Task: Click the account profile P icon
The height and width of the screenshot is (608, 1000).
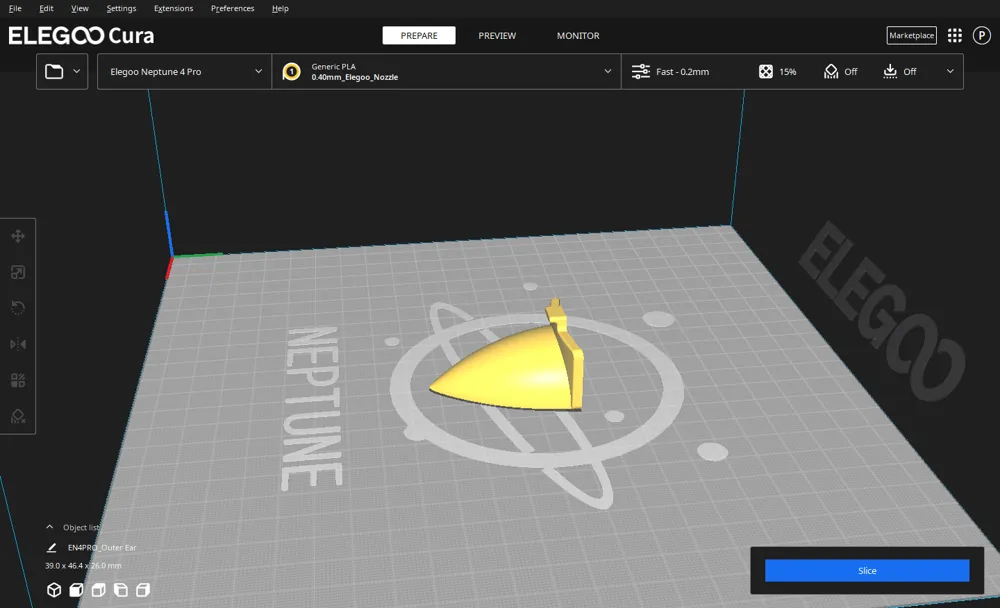Action: click(x=981, y=36)
